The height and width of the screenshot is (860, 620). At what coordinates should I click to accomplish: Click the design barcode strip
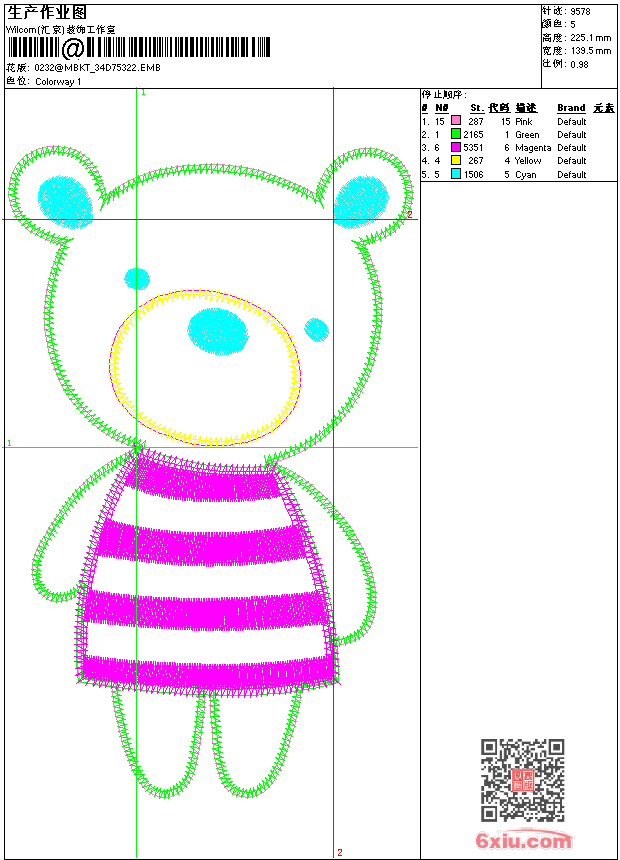138,48
